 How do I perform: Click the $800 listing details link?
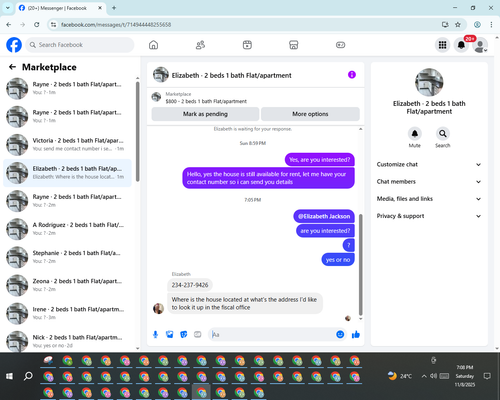(206, 101)
